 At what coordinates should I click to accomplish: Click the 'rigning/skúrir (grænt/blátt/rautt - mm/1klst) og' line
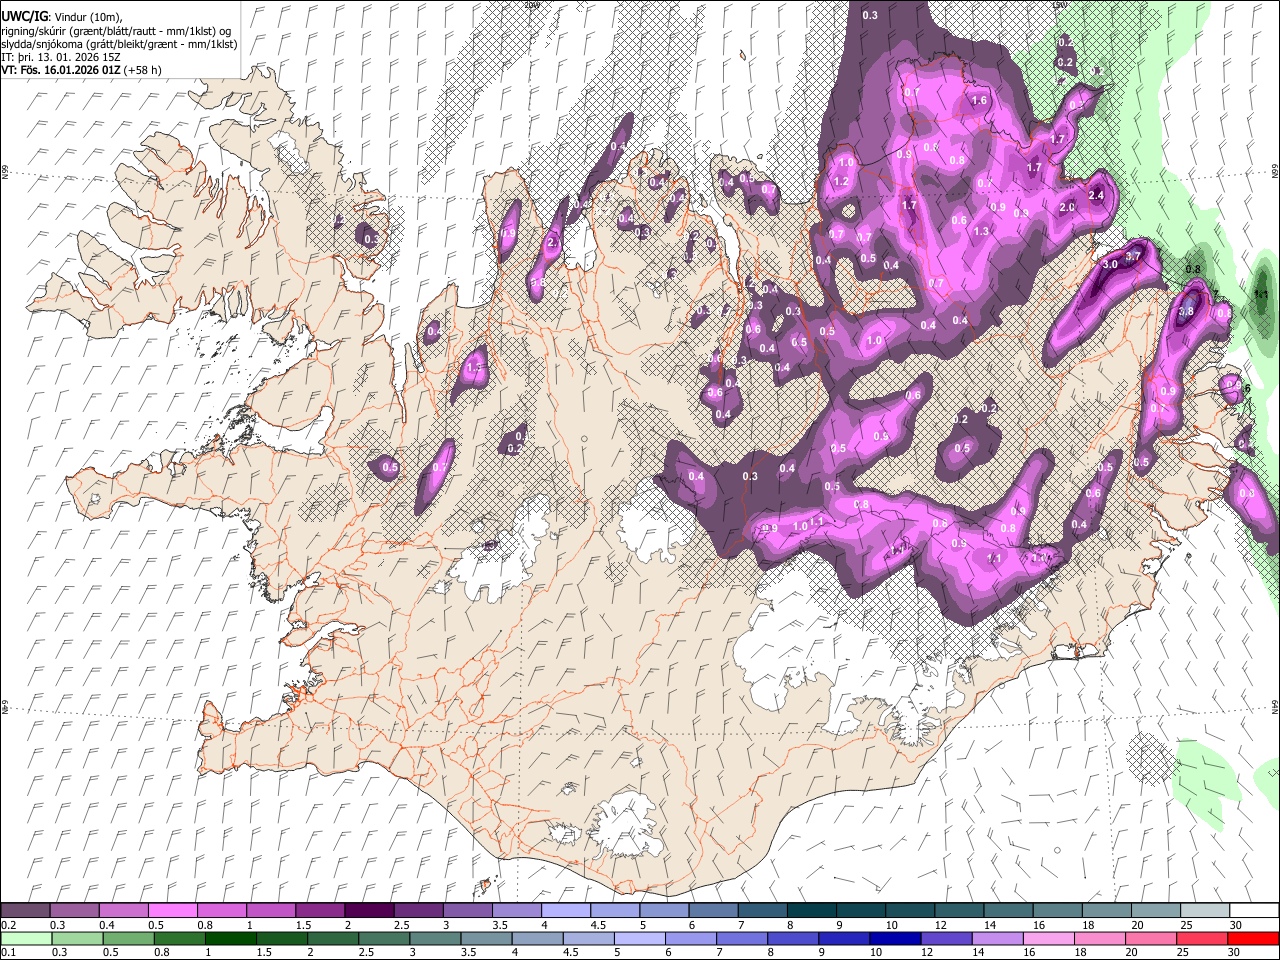116,30
